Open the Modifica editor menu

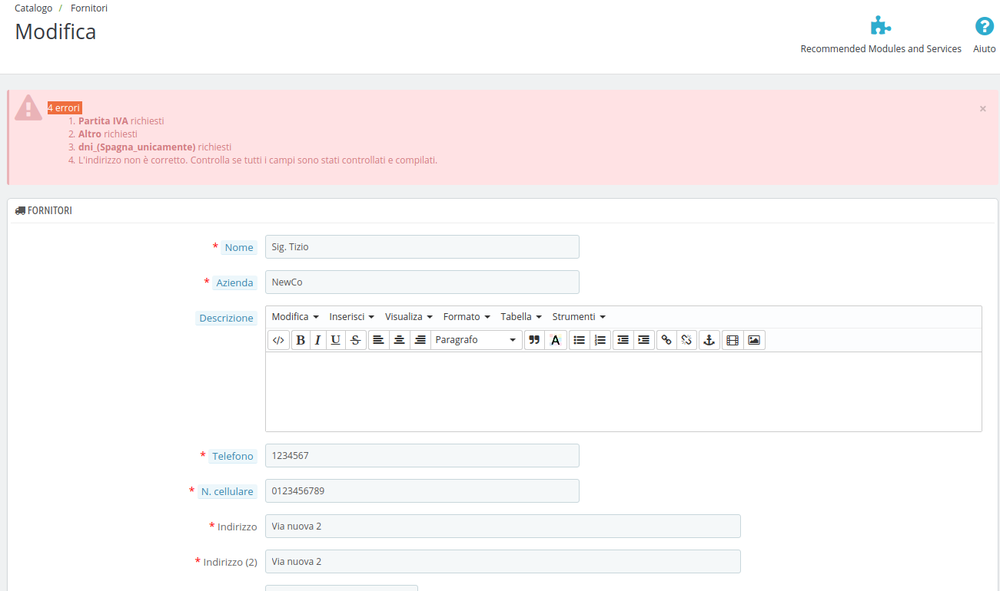click(295, 317)
